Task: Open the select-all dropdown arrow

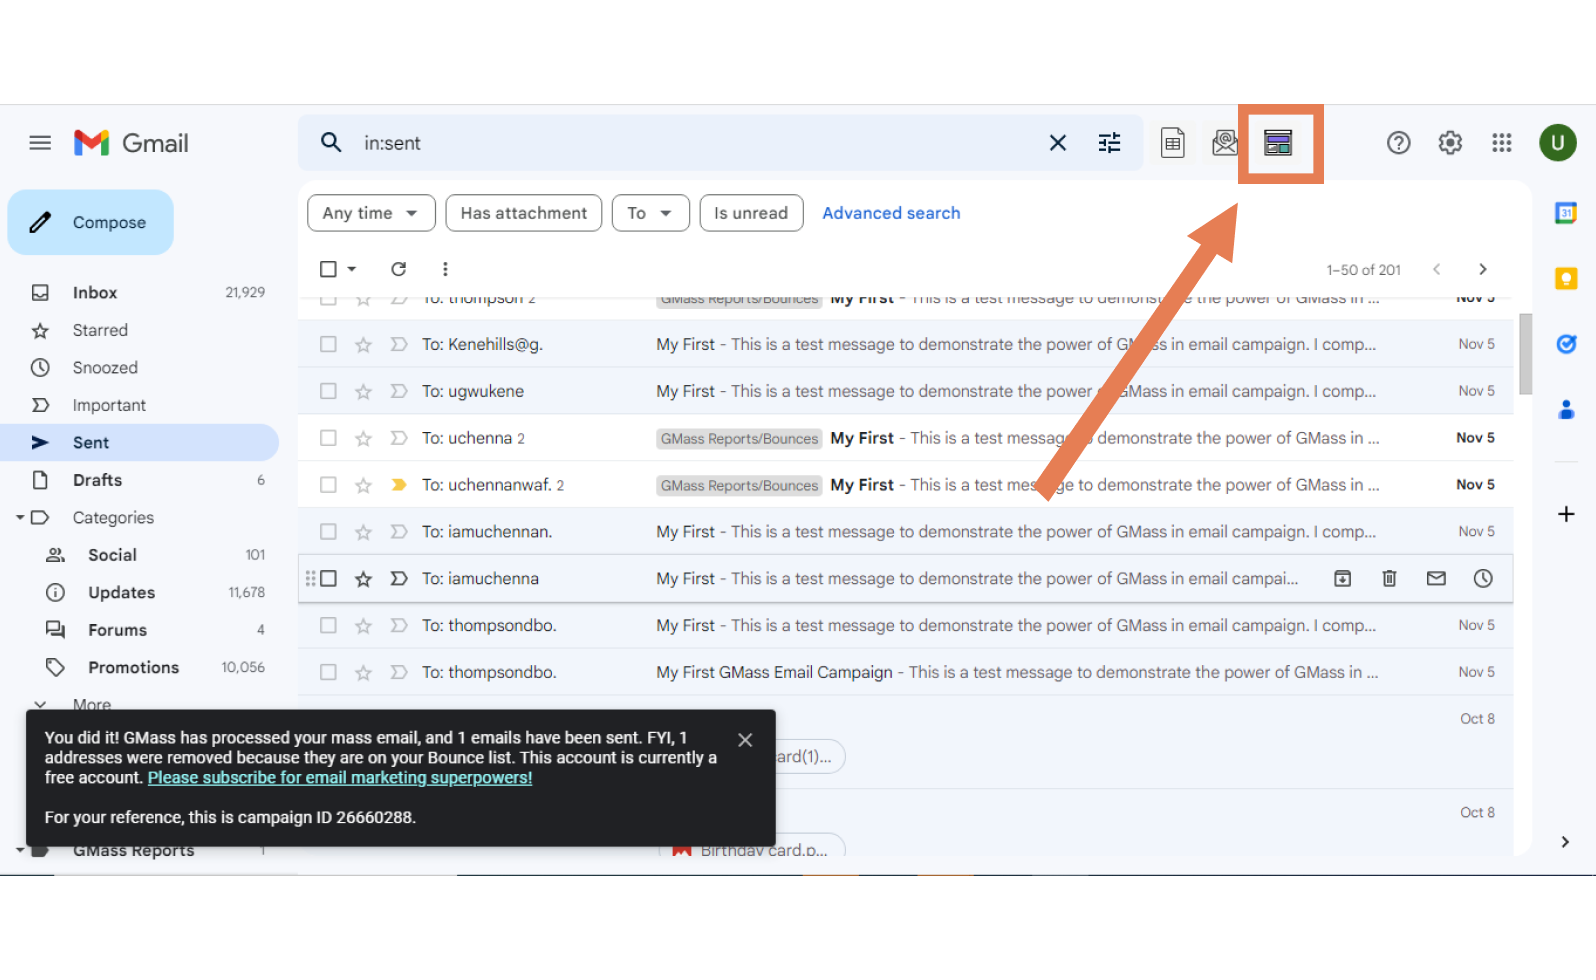Action: pyautogui.click(x=352, y=269)
